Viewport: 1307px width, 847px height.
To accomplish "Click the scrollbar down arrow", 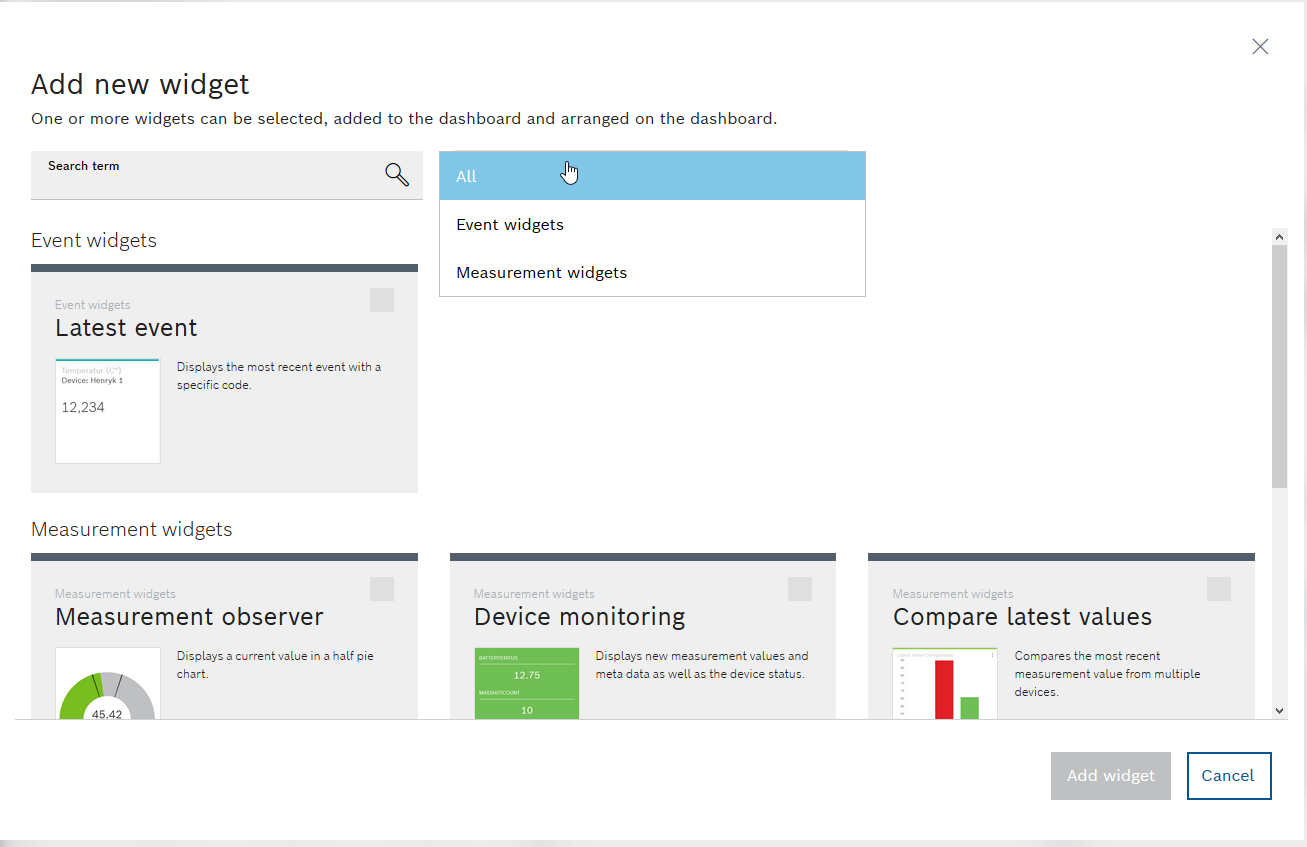I will [x=1280, y=710].
